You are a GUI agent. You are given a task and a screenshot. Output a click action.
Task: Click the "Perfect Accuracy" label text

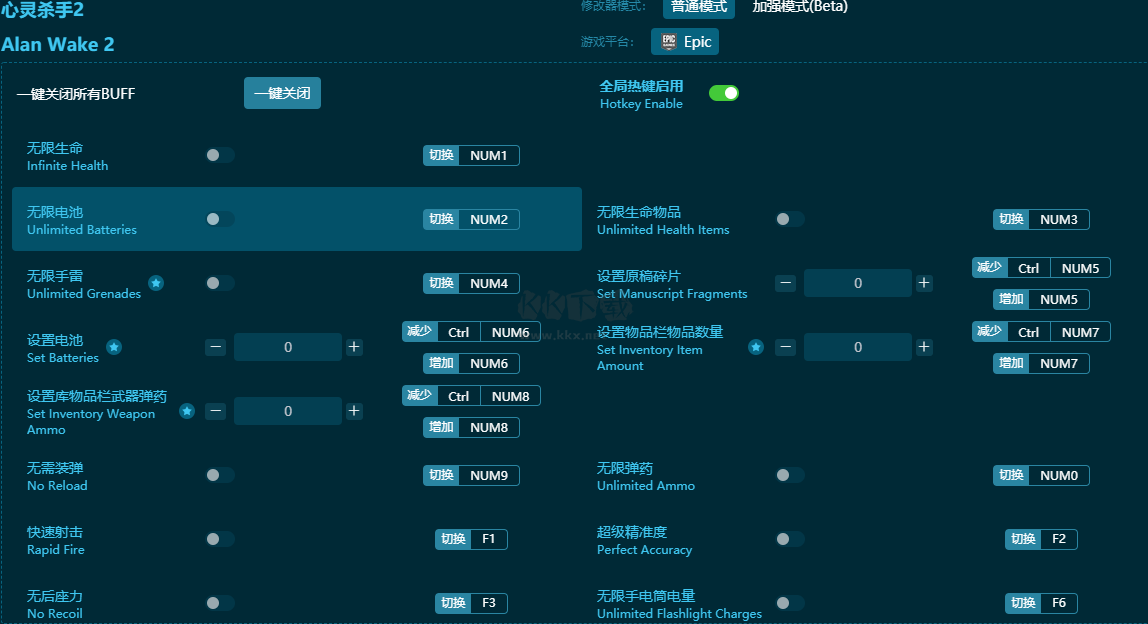pyautogui.click(x=644, y=550)
